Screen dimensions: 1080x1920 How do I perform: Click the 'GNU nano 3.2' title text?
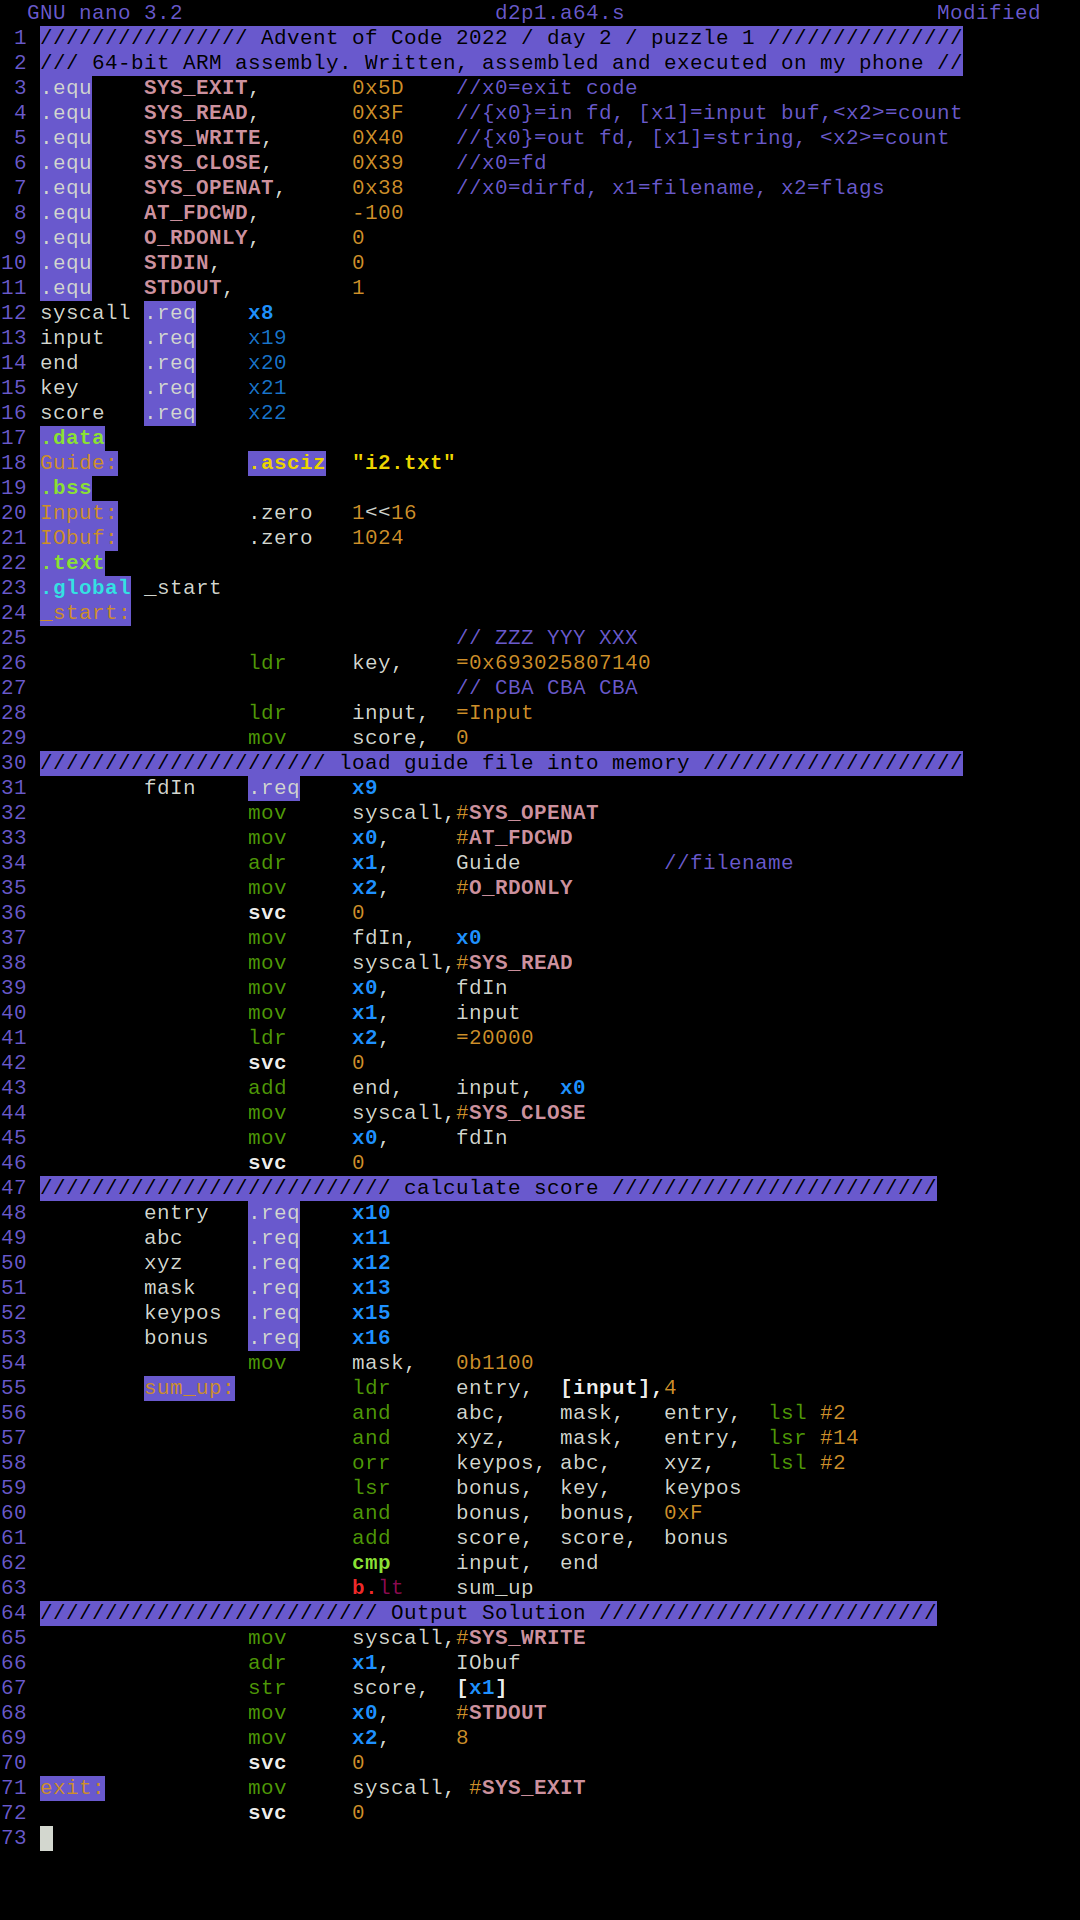(105, 13)
